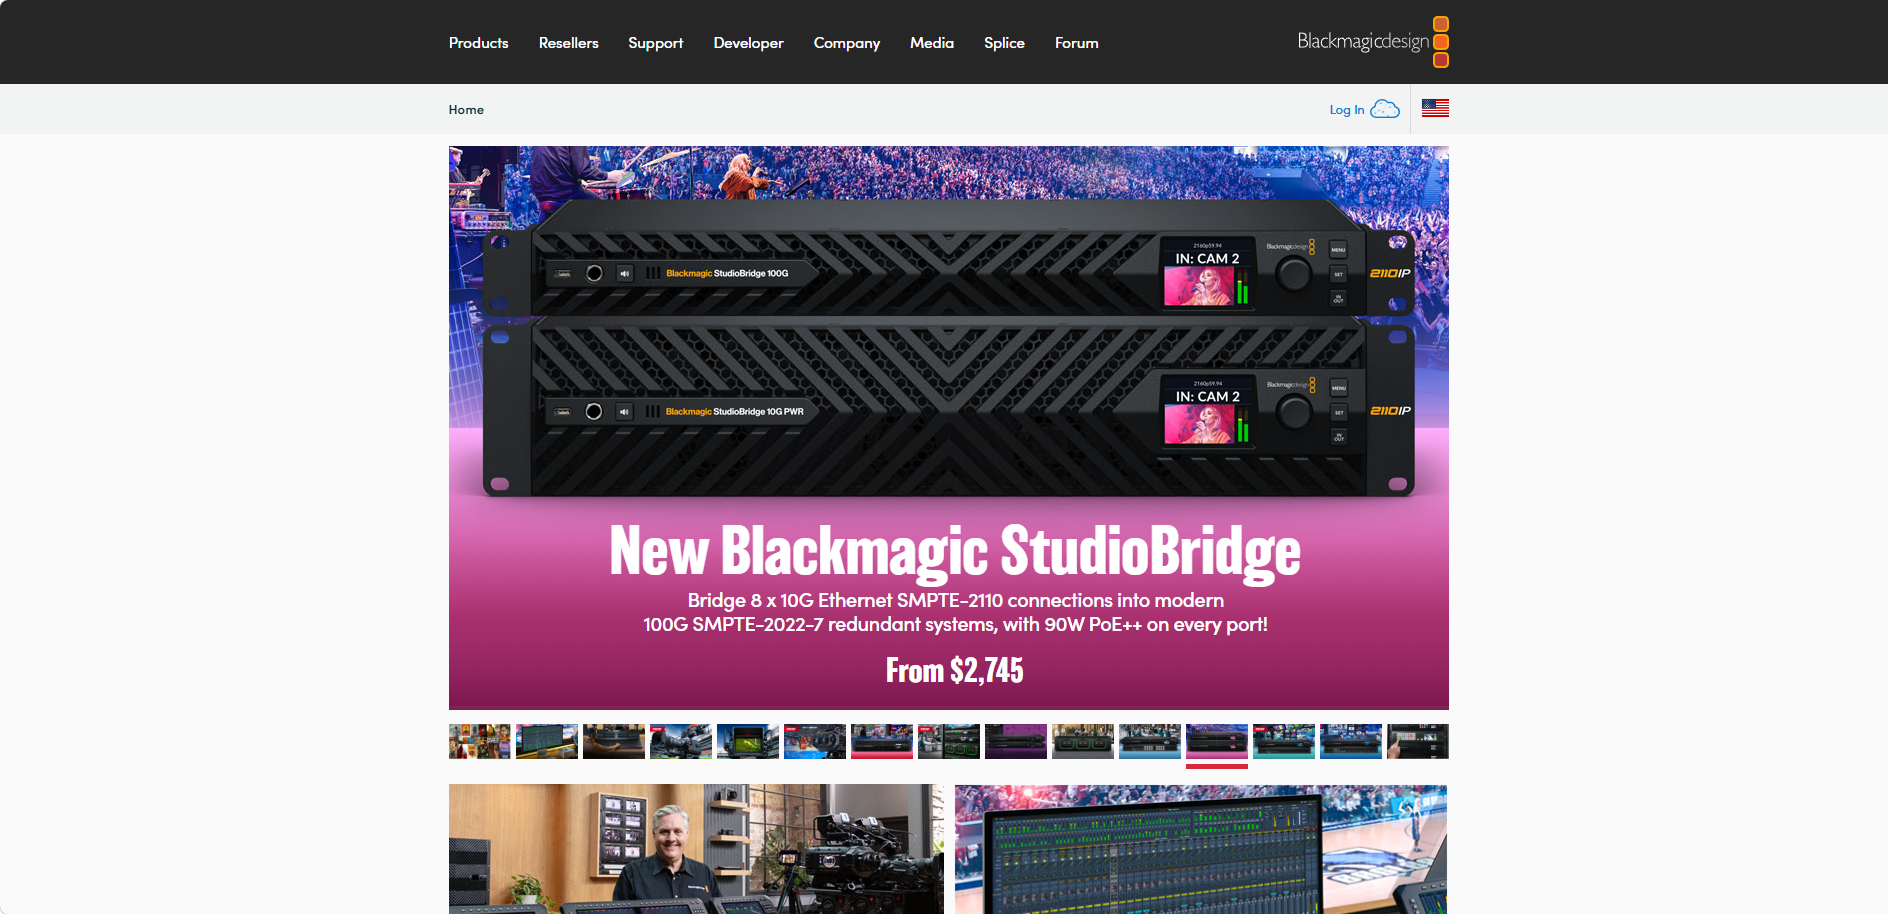Image resolution: width=1888 pixels, height=914 pixels.
Task: Click the From $2,745 price text
Action: click(x=955, y=670)
